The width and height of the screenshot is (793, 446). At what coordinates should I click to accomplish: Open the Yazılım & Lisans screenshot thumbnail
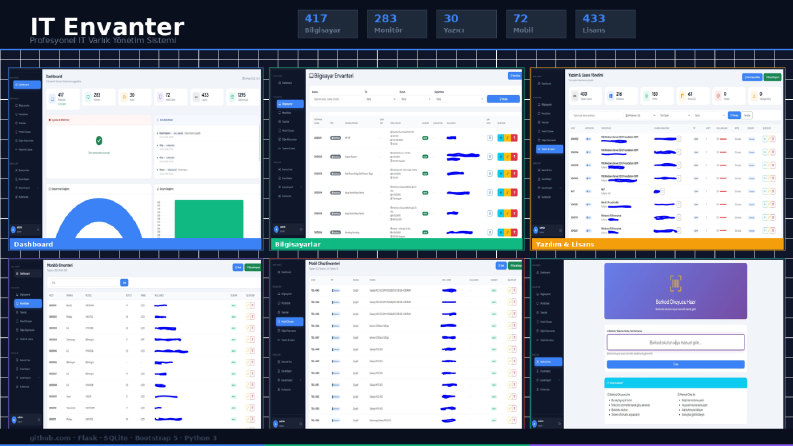[x=657, y=159]
